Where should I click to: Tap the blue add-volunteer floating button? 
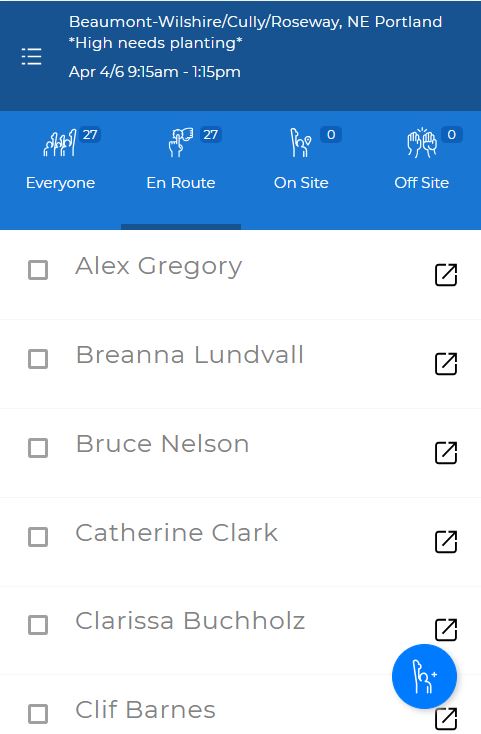(x=424, y=676)
